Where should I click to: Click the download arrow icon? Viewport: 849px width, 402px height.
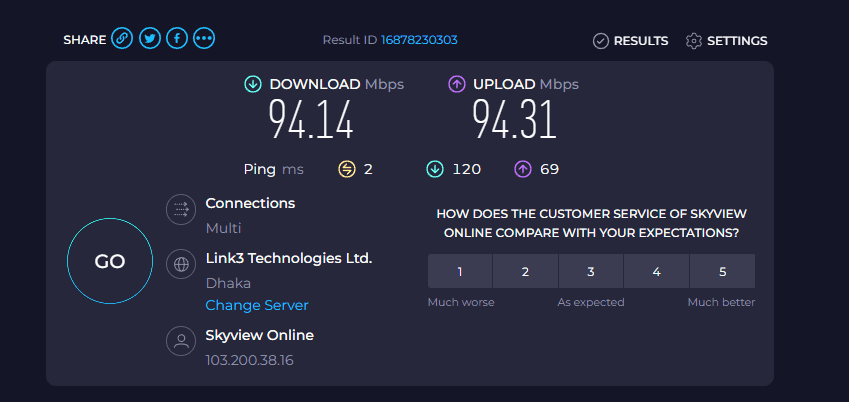click(253, 84)
